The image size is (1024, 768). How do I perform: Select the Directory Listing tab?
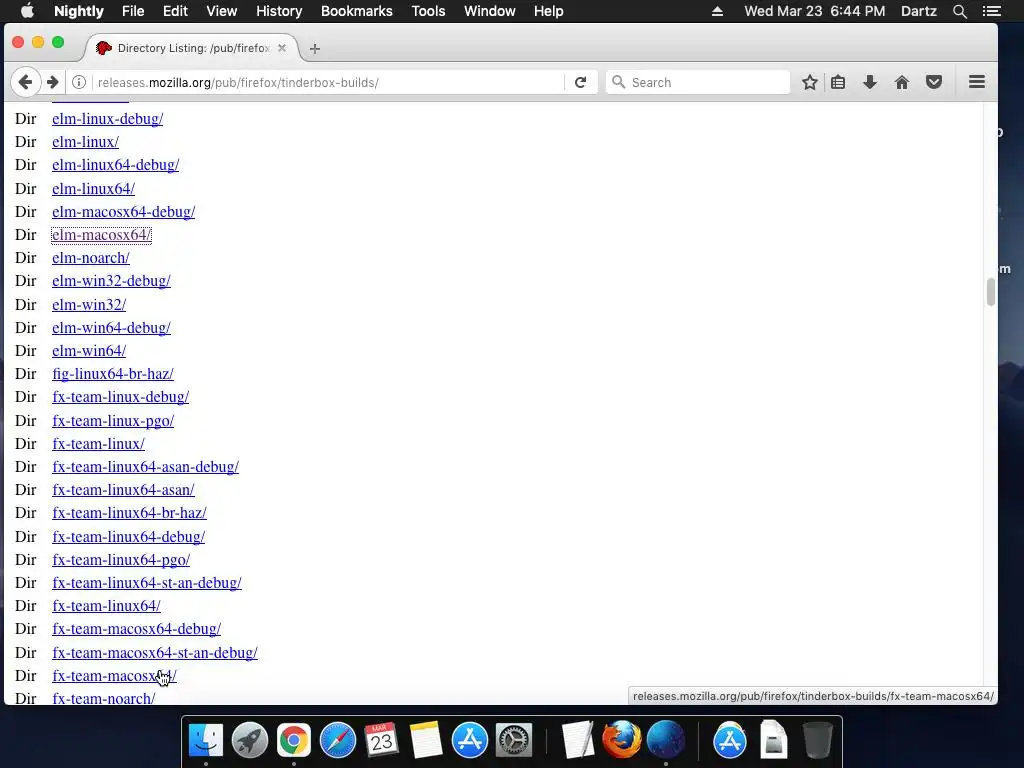coord(192,48)
